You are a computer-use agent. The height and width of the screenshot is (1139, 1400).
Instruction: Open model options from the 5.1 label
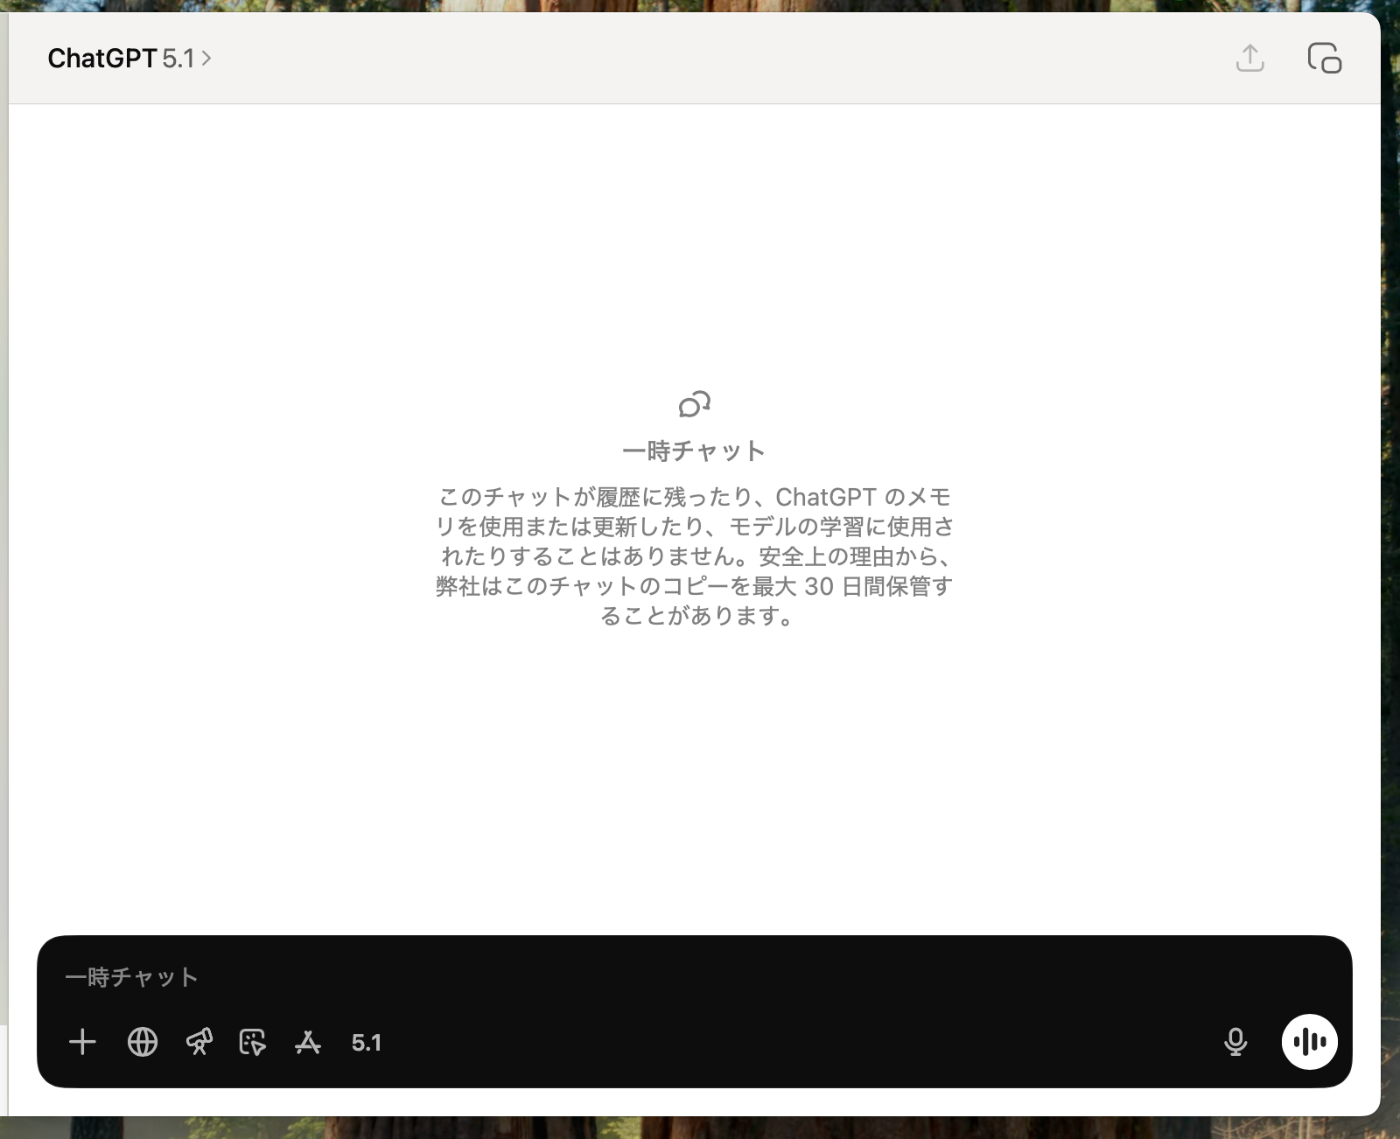[x=179, y=58]
